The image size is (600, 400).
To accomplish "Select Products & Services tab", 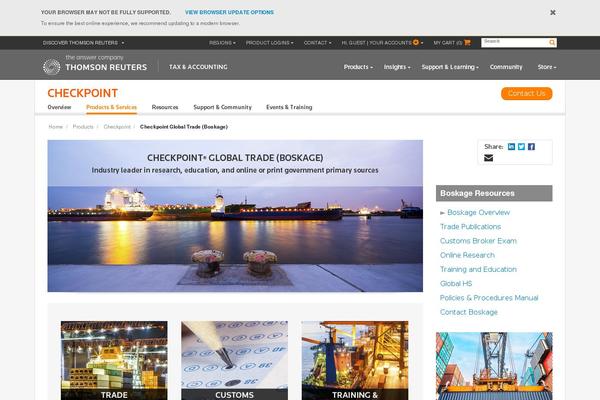I will tap(111, 107).
